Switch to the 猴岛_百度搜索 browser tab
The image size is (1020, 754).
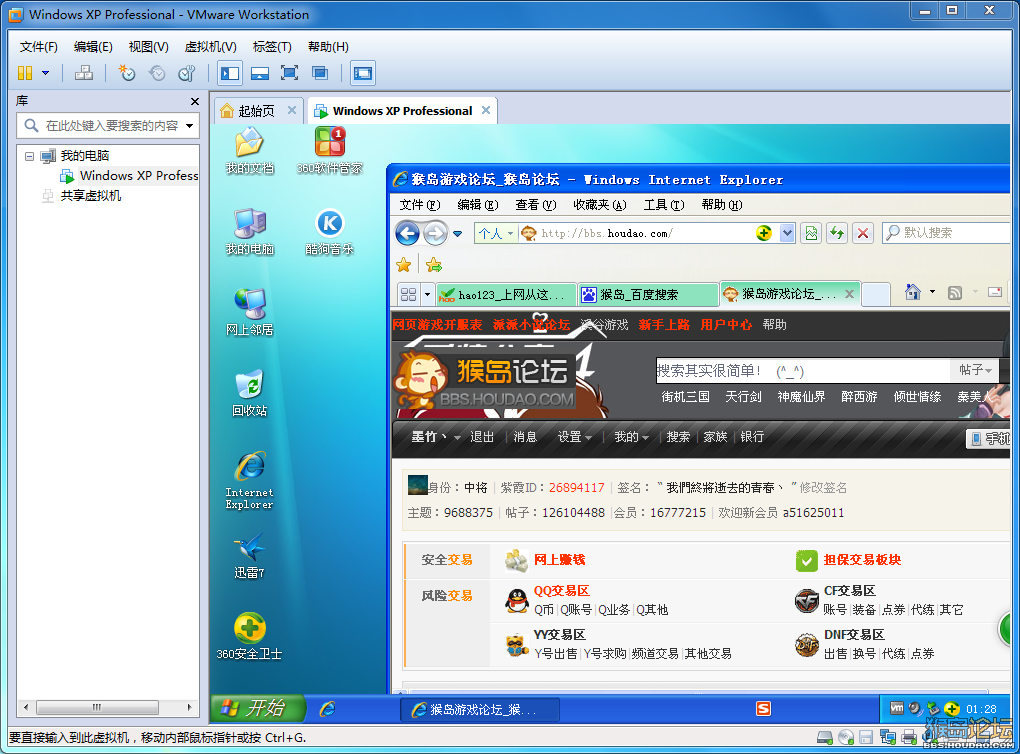click(x=649, y=295)
